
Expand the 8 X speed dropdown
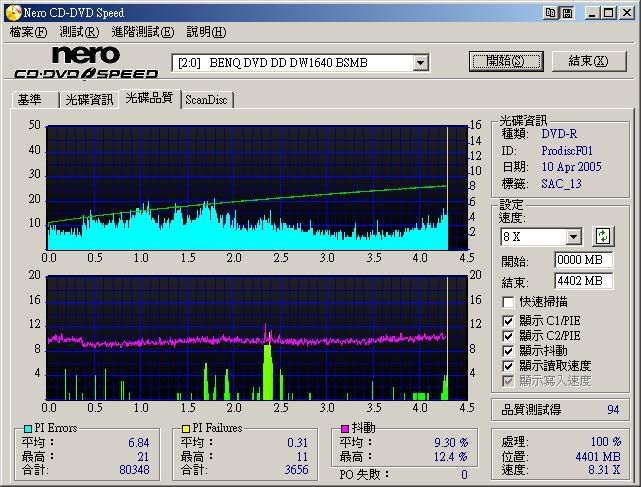point(573,237)
